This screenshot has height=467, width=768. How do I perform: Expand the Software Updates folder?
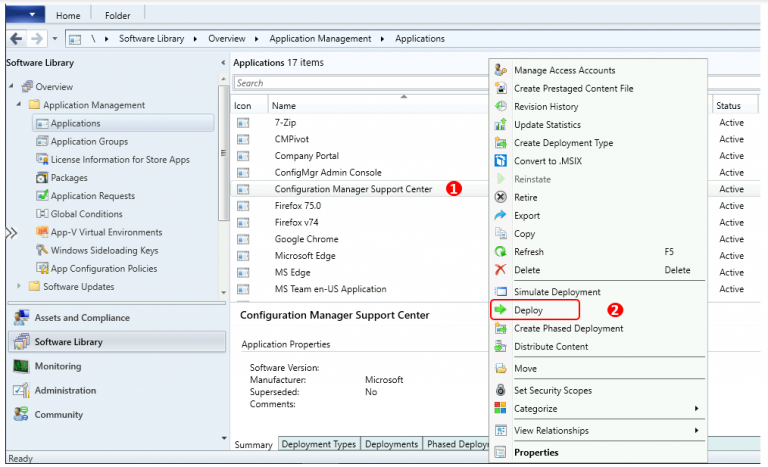20,288
